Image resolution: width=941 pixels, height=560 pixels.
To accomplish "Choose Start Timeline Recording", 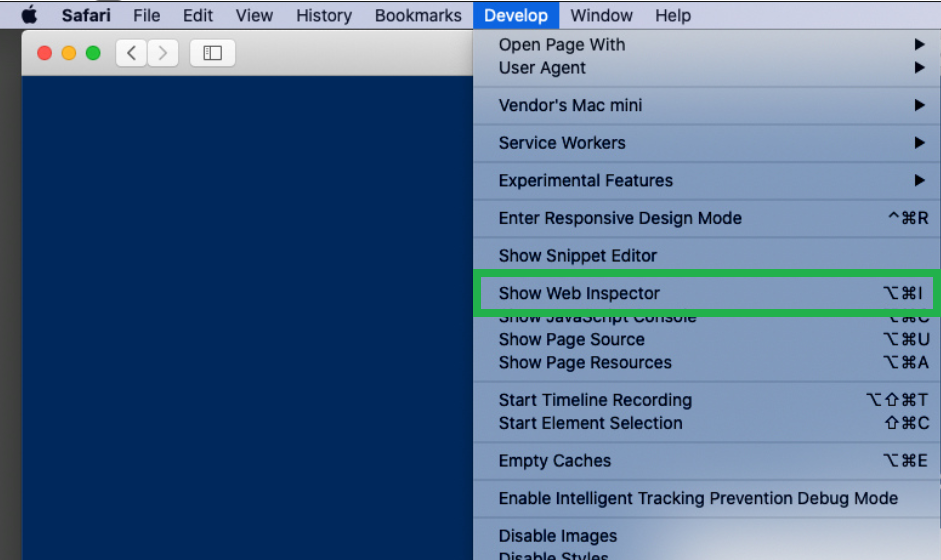I will point(707,400).
